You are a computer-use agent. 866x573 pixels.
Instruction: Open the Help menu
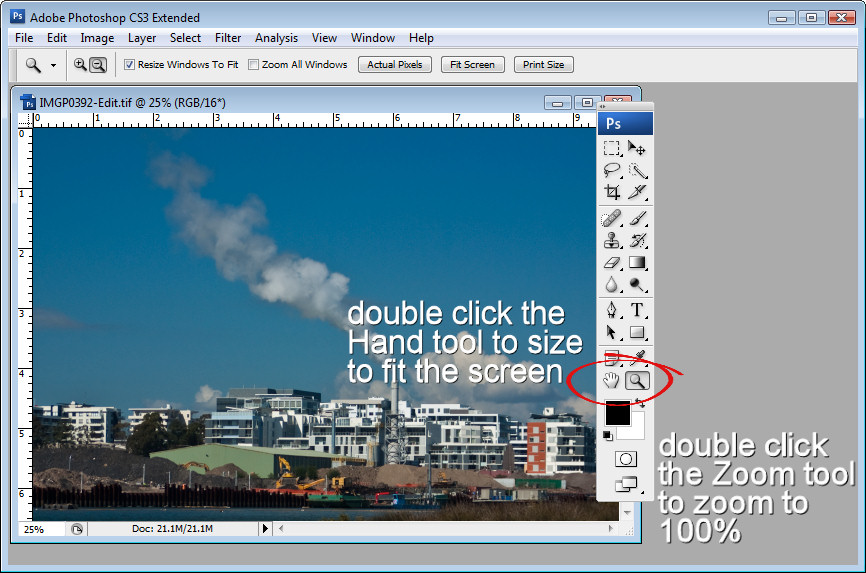pyautogui.click(x=421, y=38)
